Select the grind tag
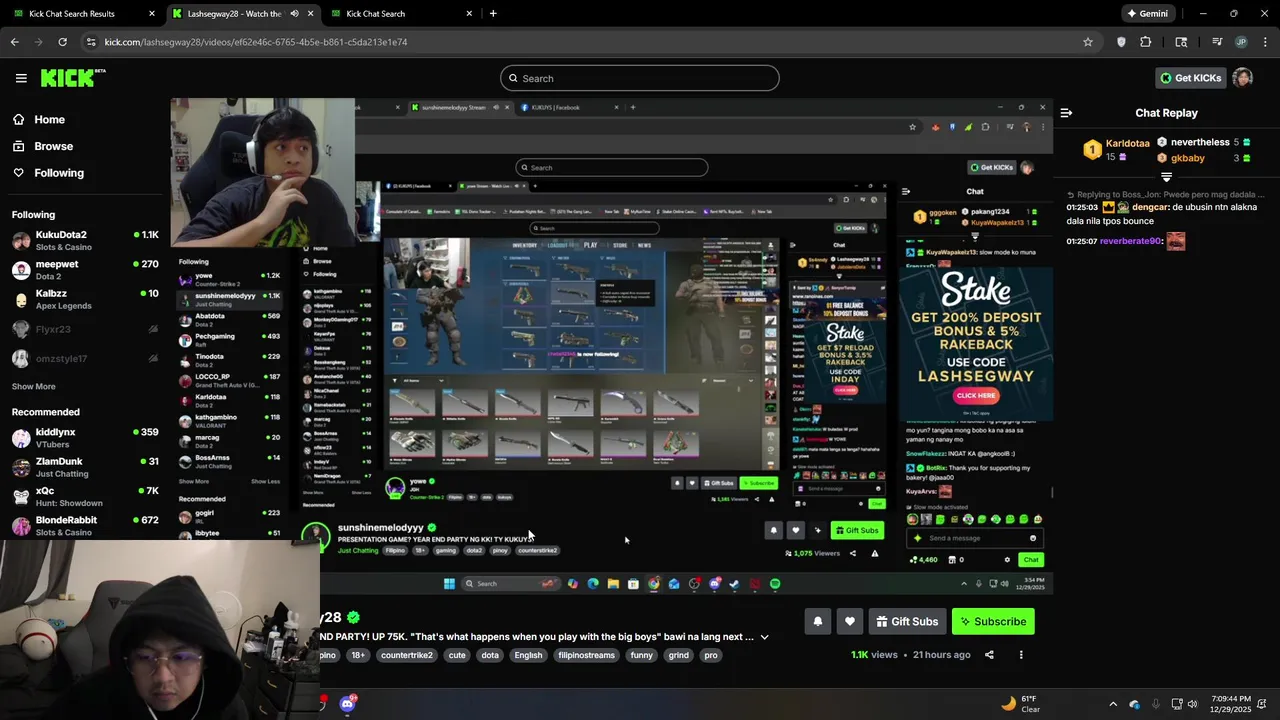 coord(679,655)
